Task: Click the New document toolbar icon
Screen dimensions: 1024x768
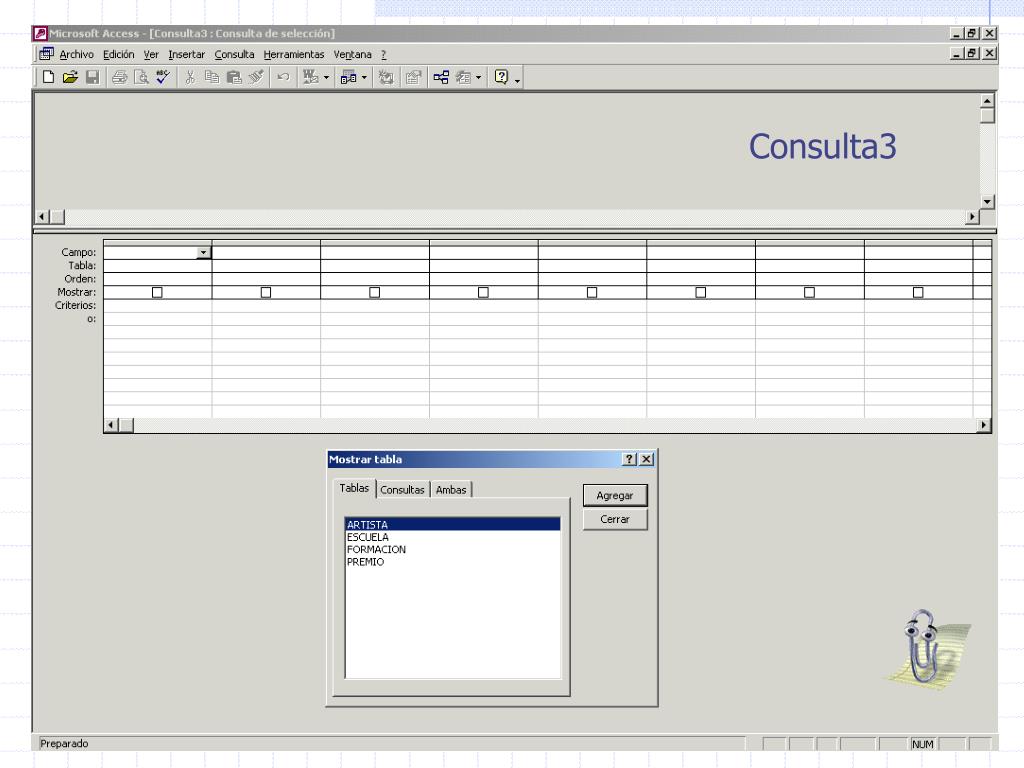Action: click(49, 77)
